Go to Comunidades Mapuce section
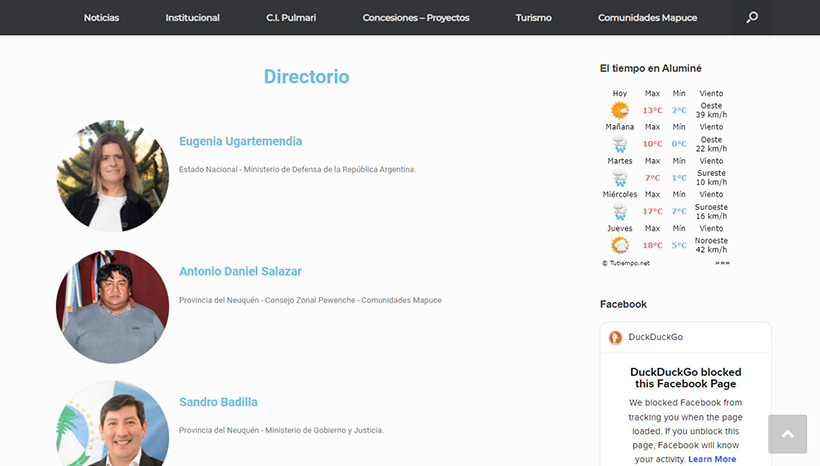 647,18
